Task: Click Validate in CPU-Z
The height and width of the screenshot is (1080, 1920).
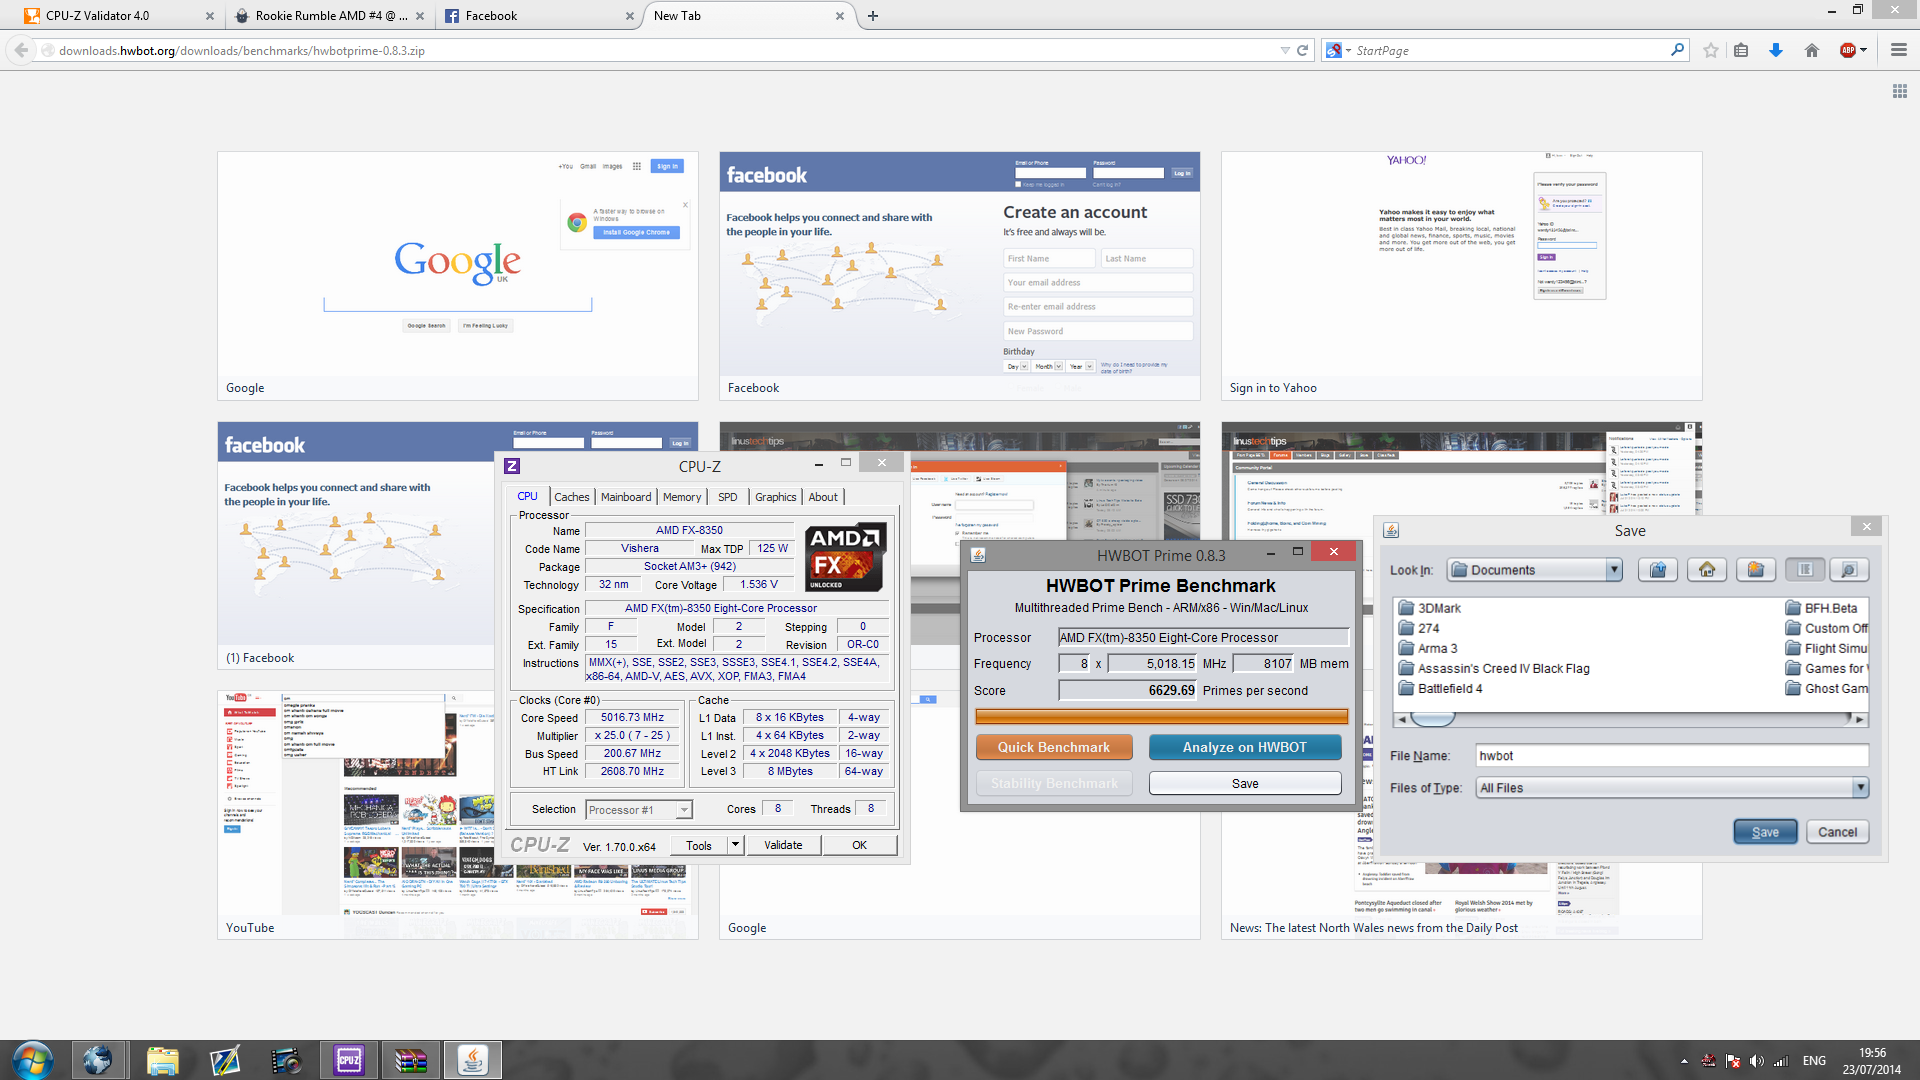Action: pyautogui.click(x=783, y=845)
